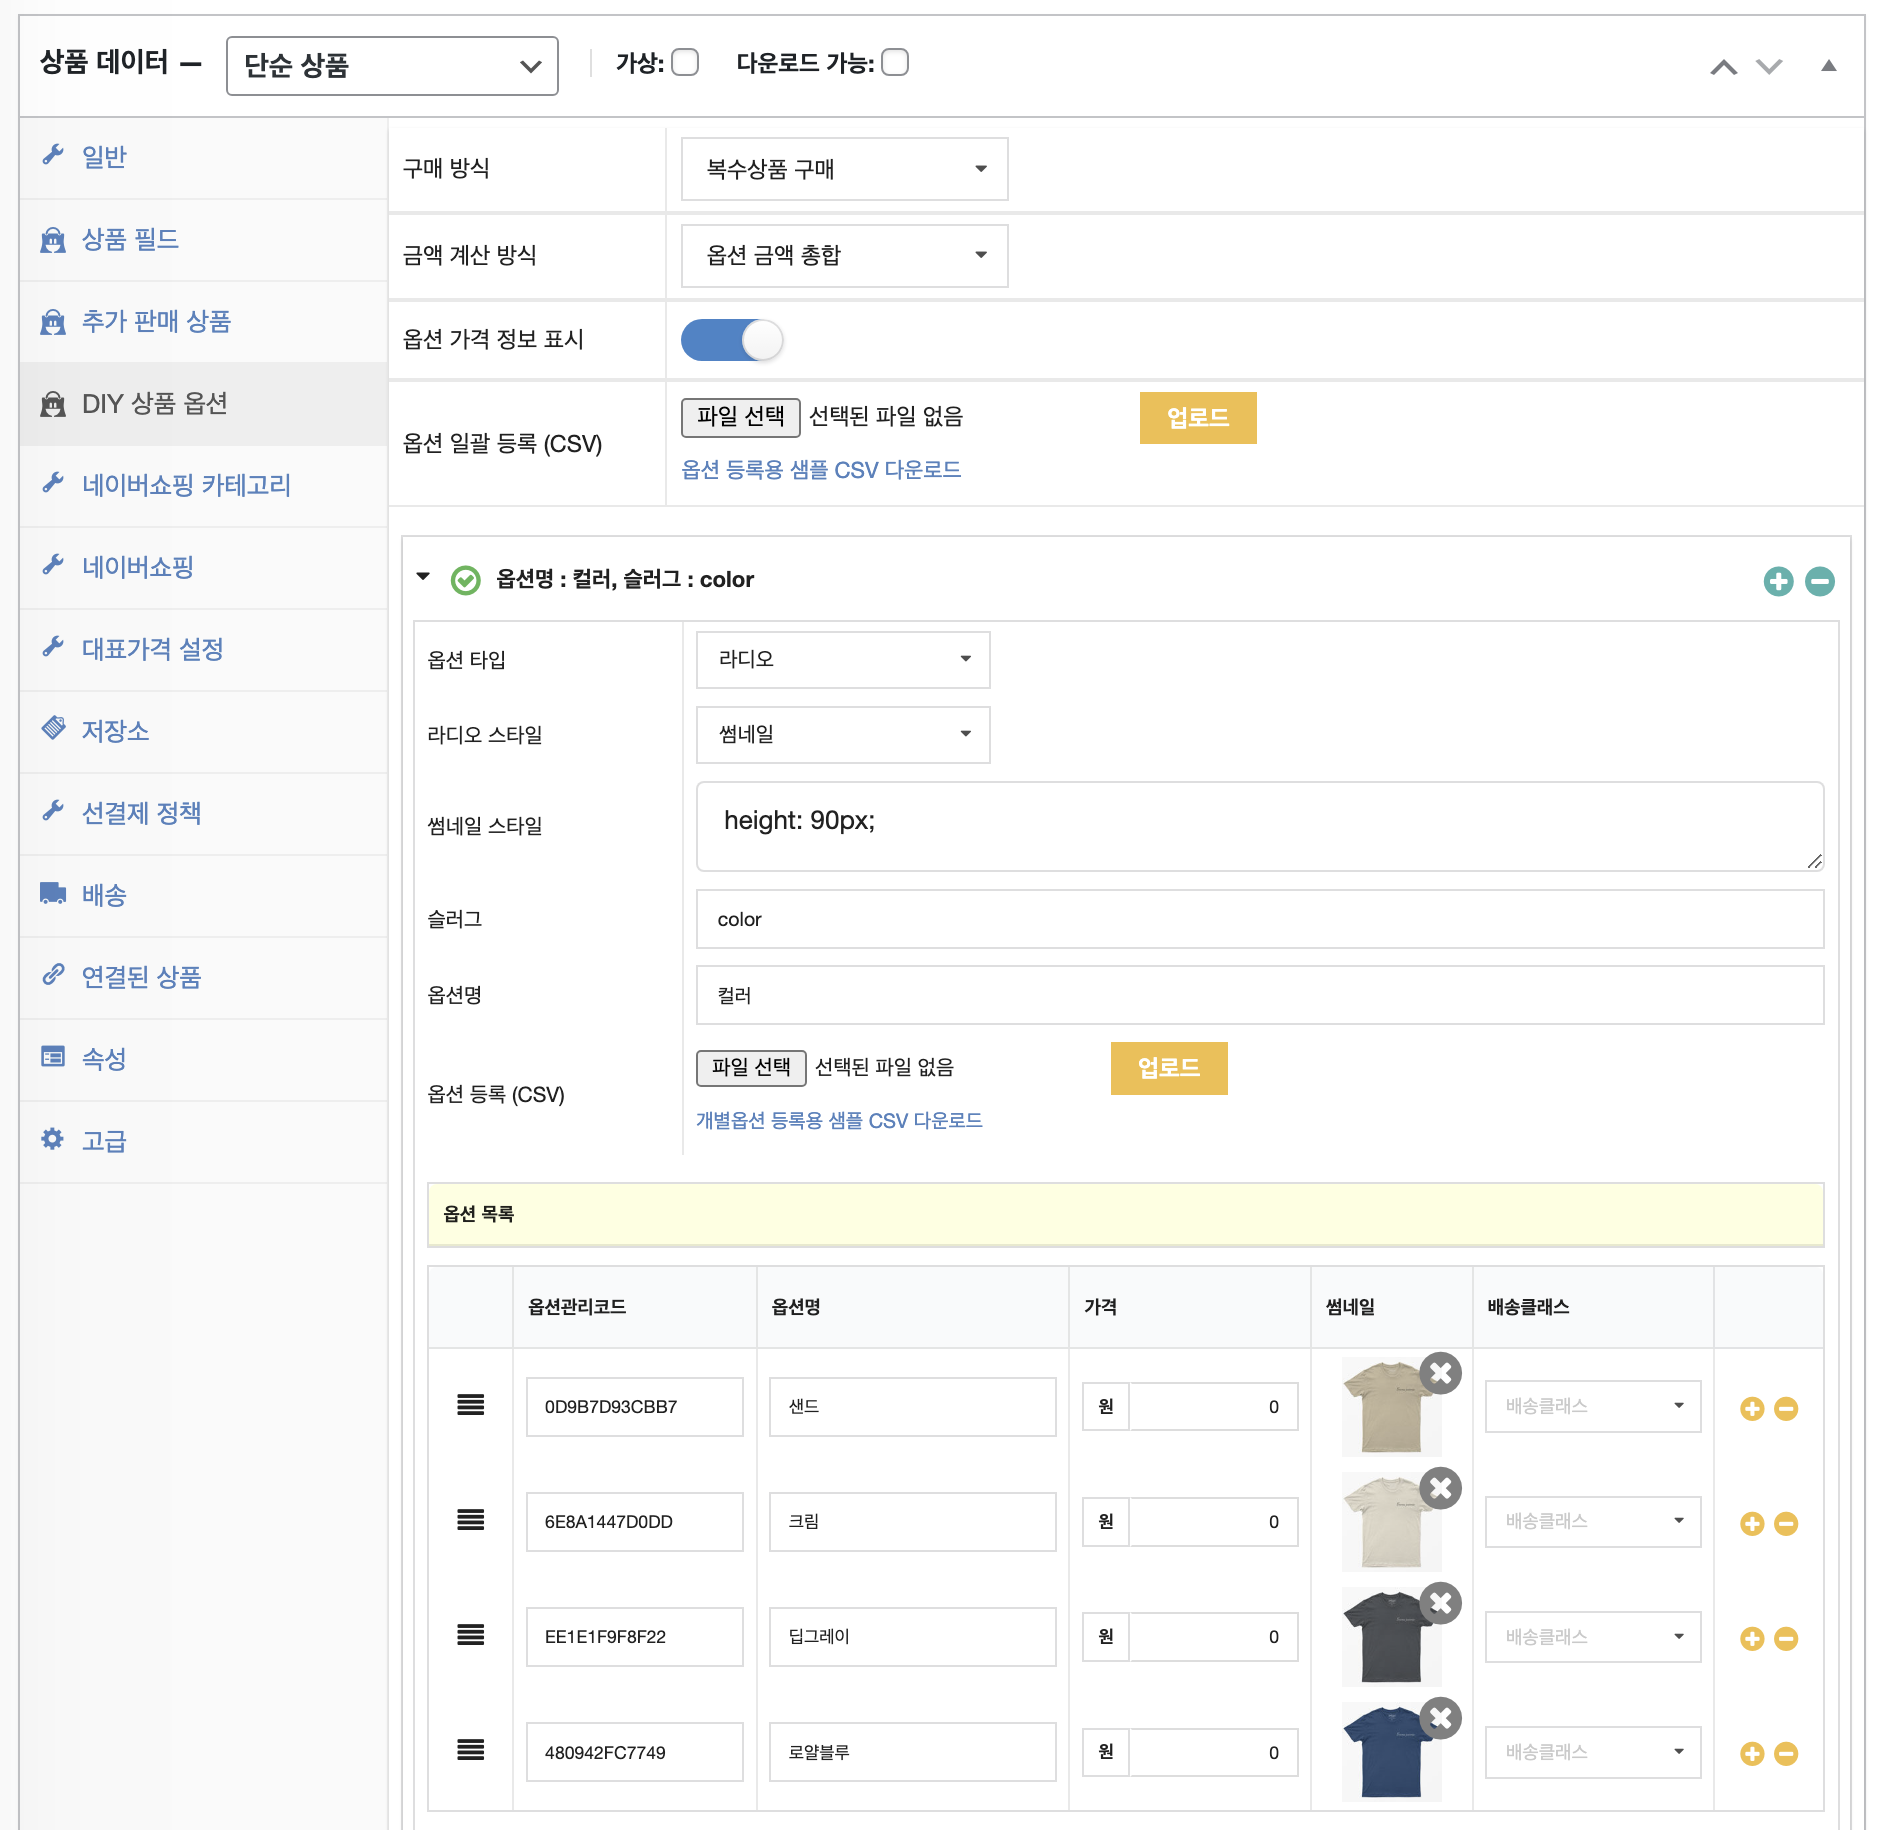
Task: Enable the 가상 checkbox
Action: coord(685,63)
